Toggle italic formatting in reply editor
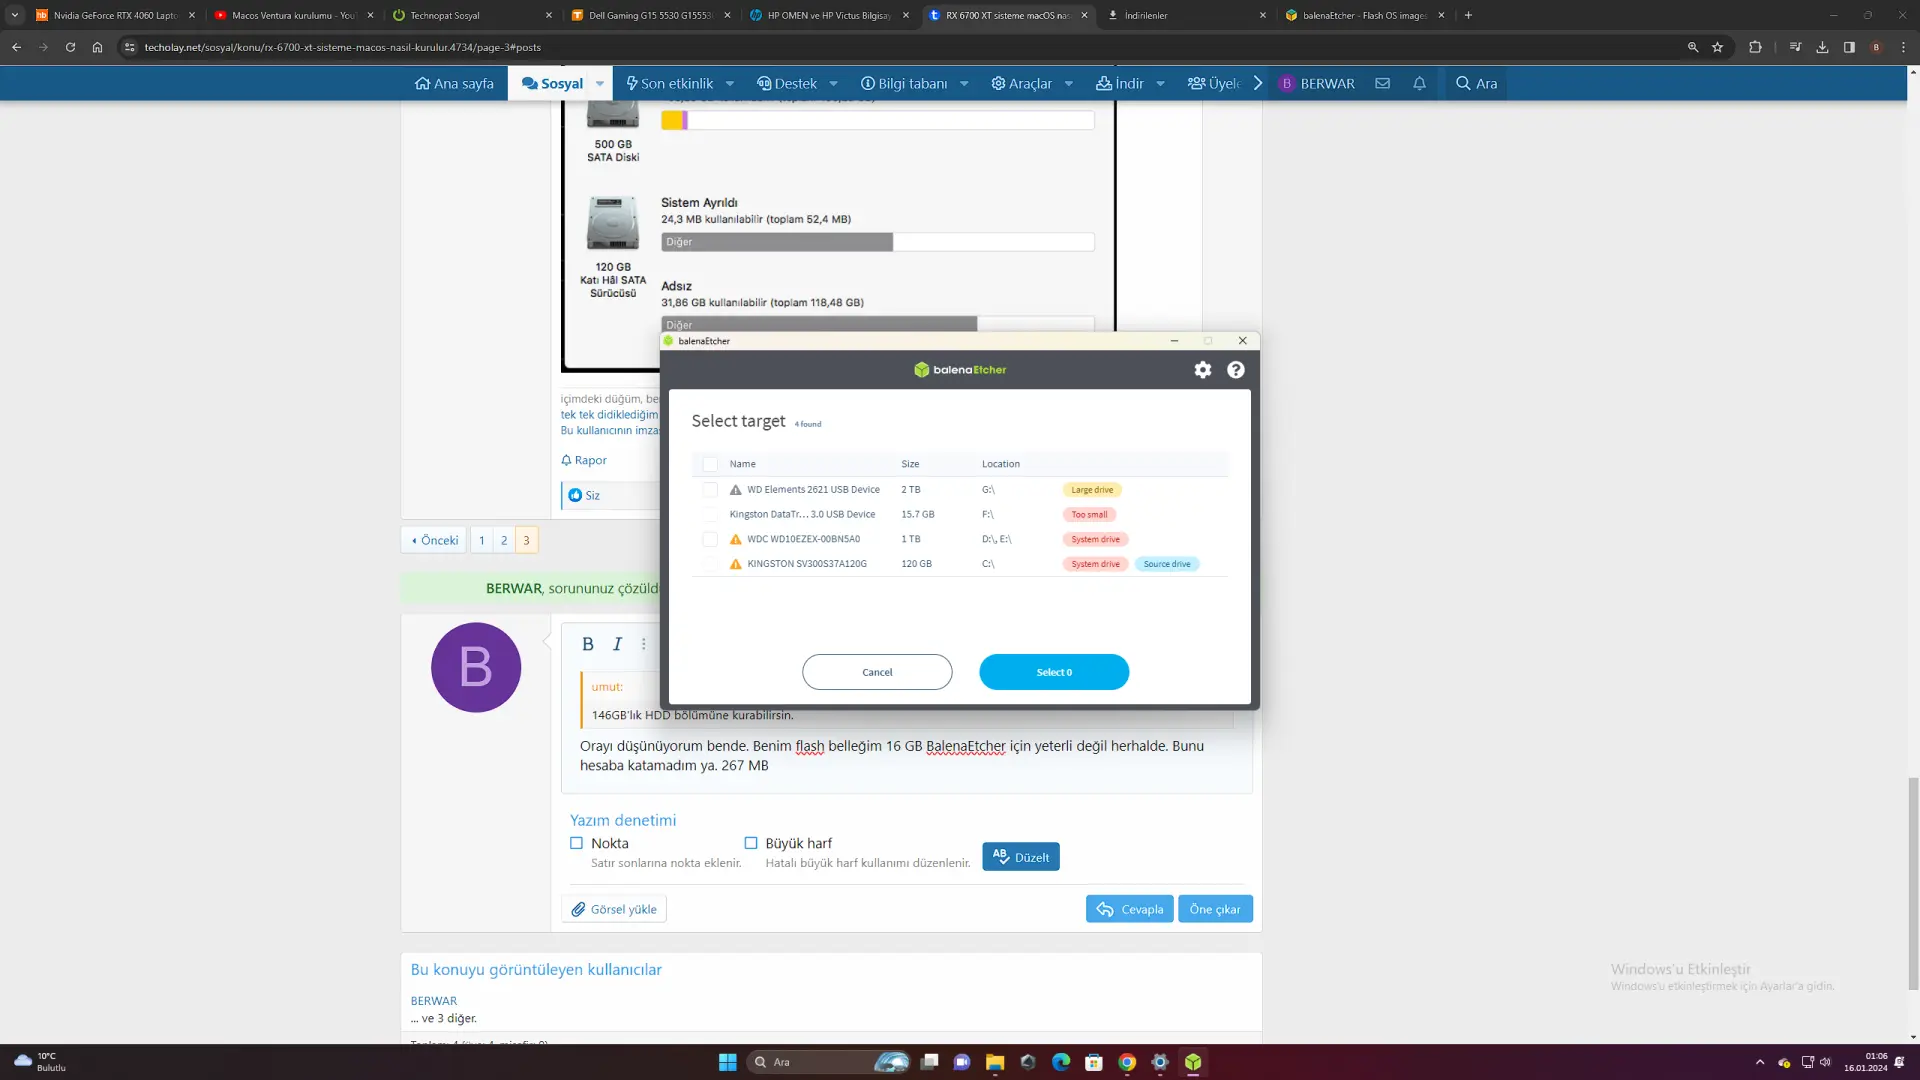Viewport: 1920px width, 1080px height. tap(617, 644)
